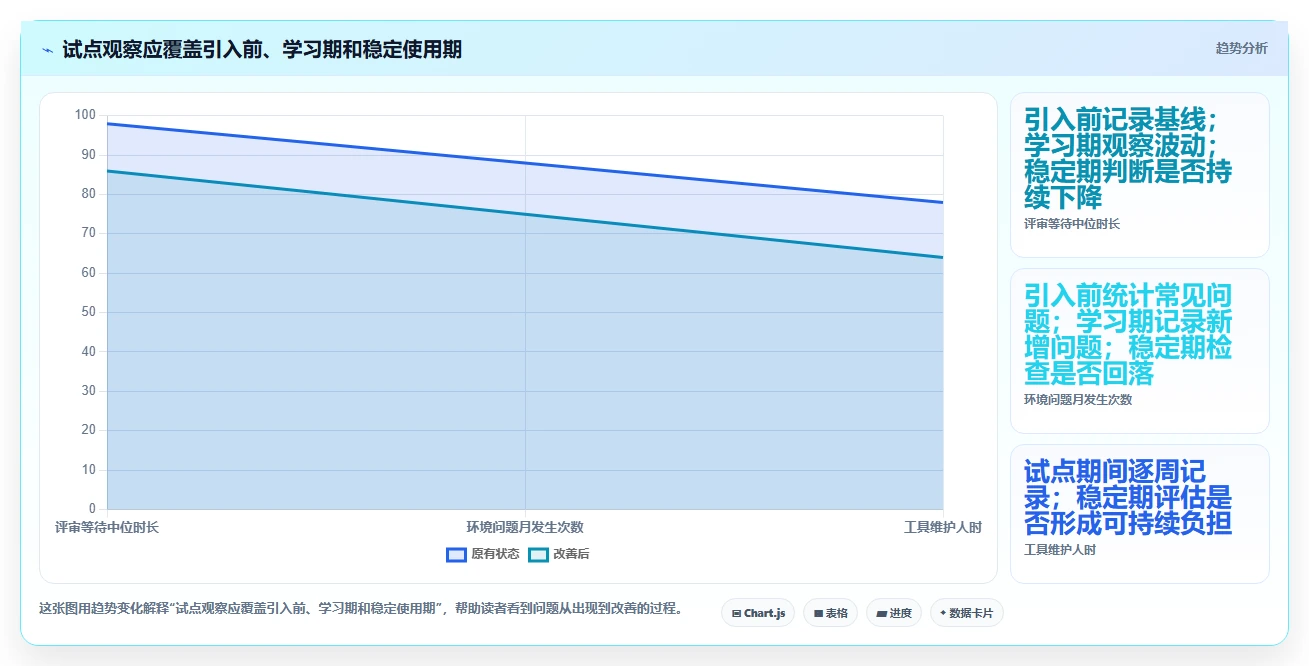1309x666 pixels.
Task: Click the 改善后 legend label
Action: (571, 554)
